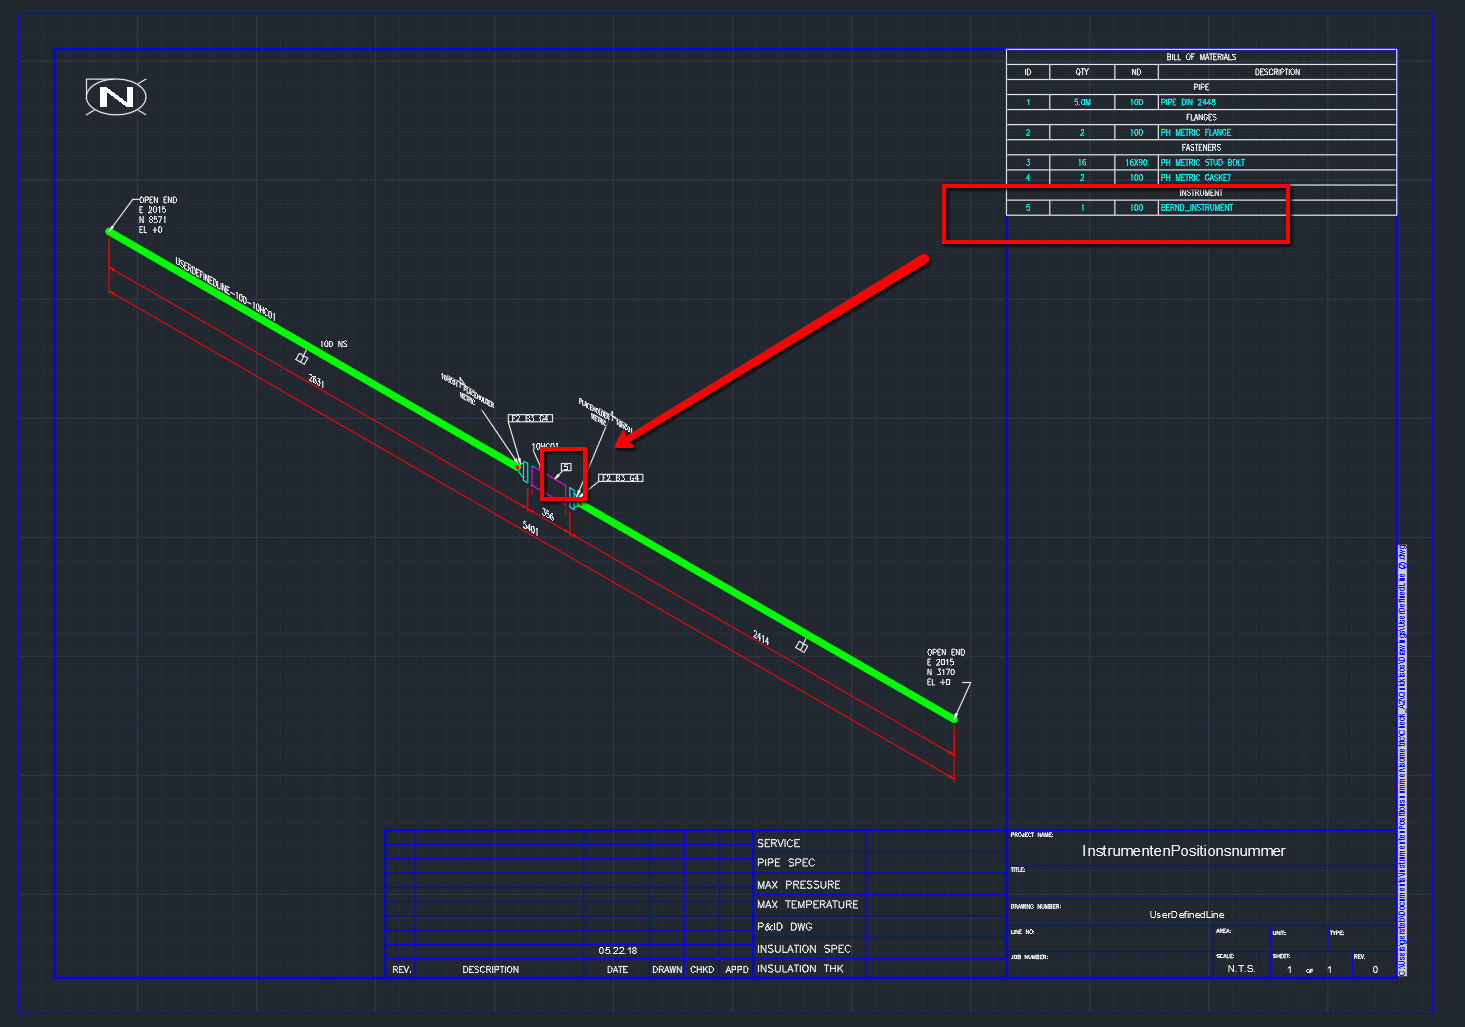Select the green pipe segment labelled "100 NS"
The width and height of the screenshot is (1465, 1027).
(313, 348)
